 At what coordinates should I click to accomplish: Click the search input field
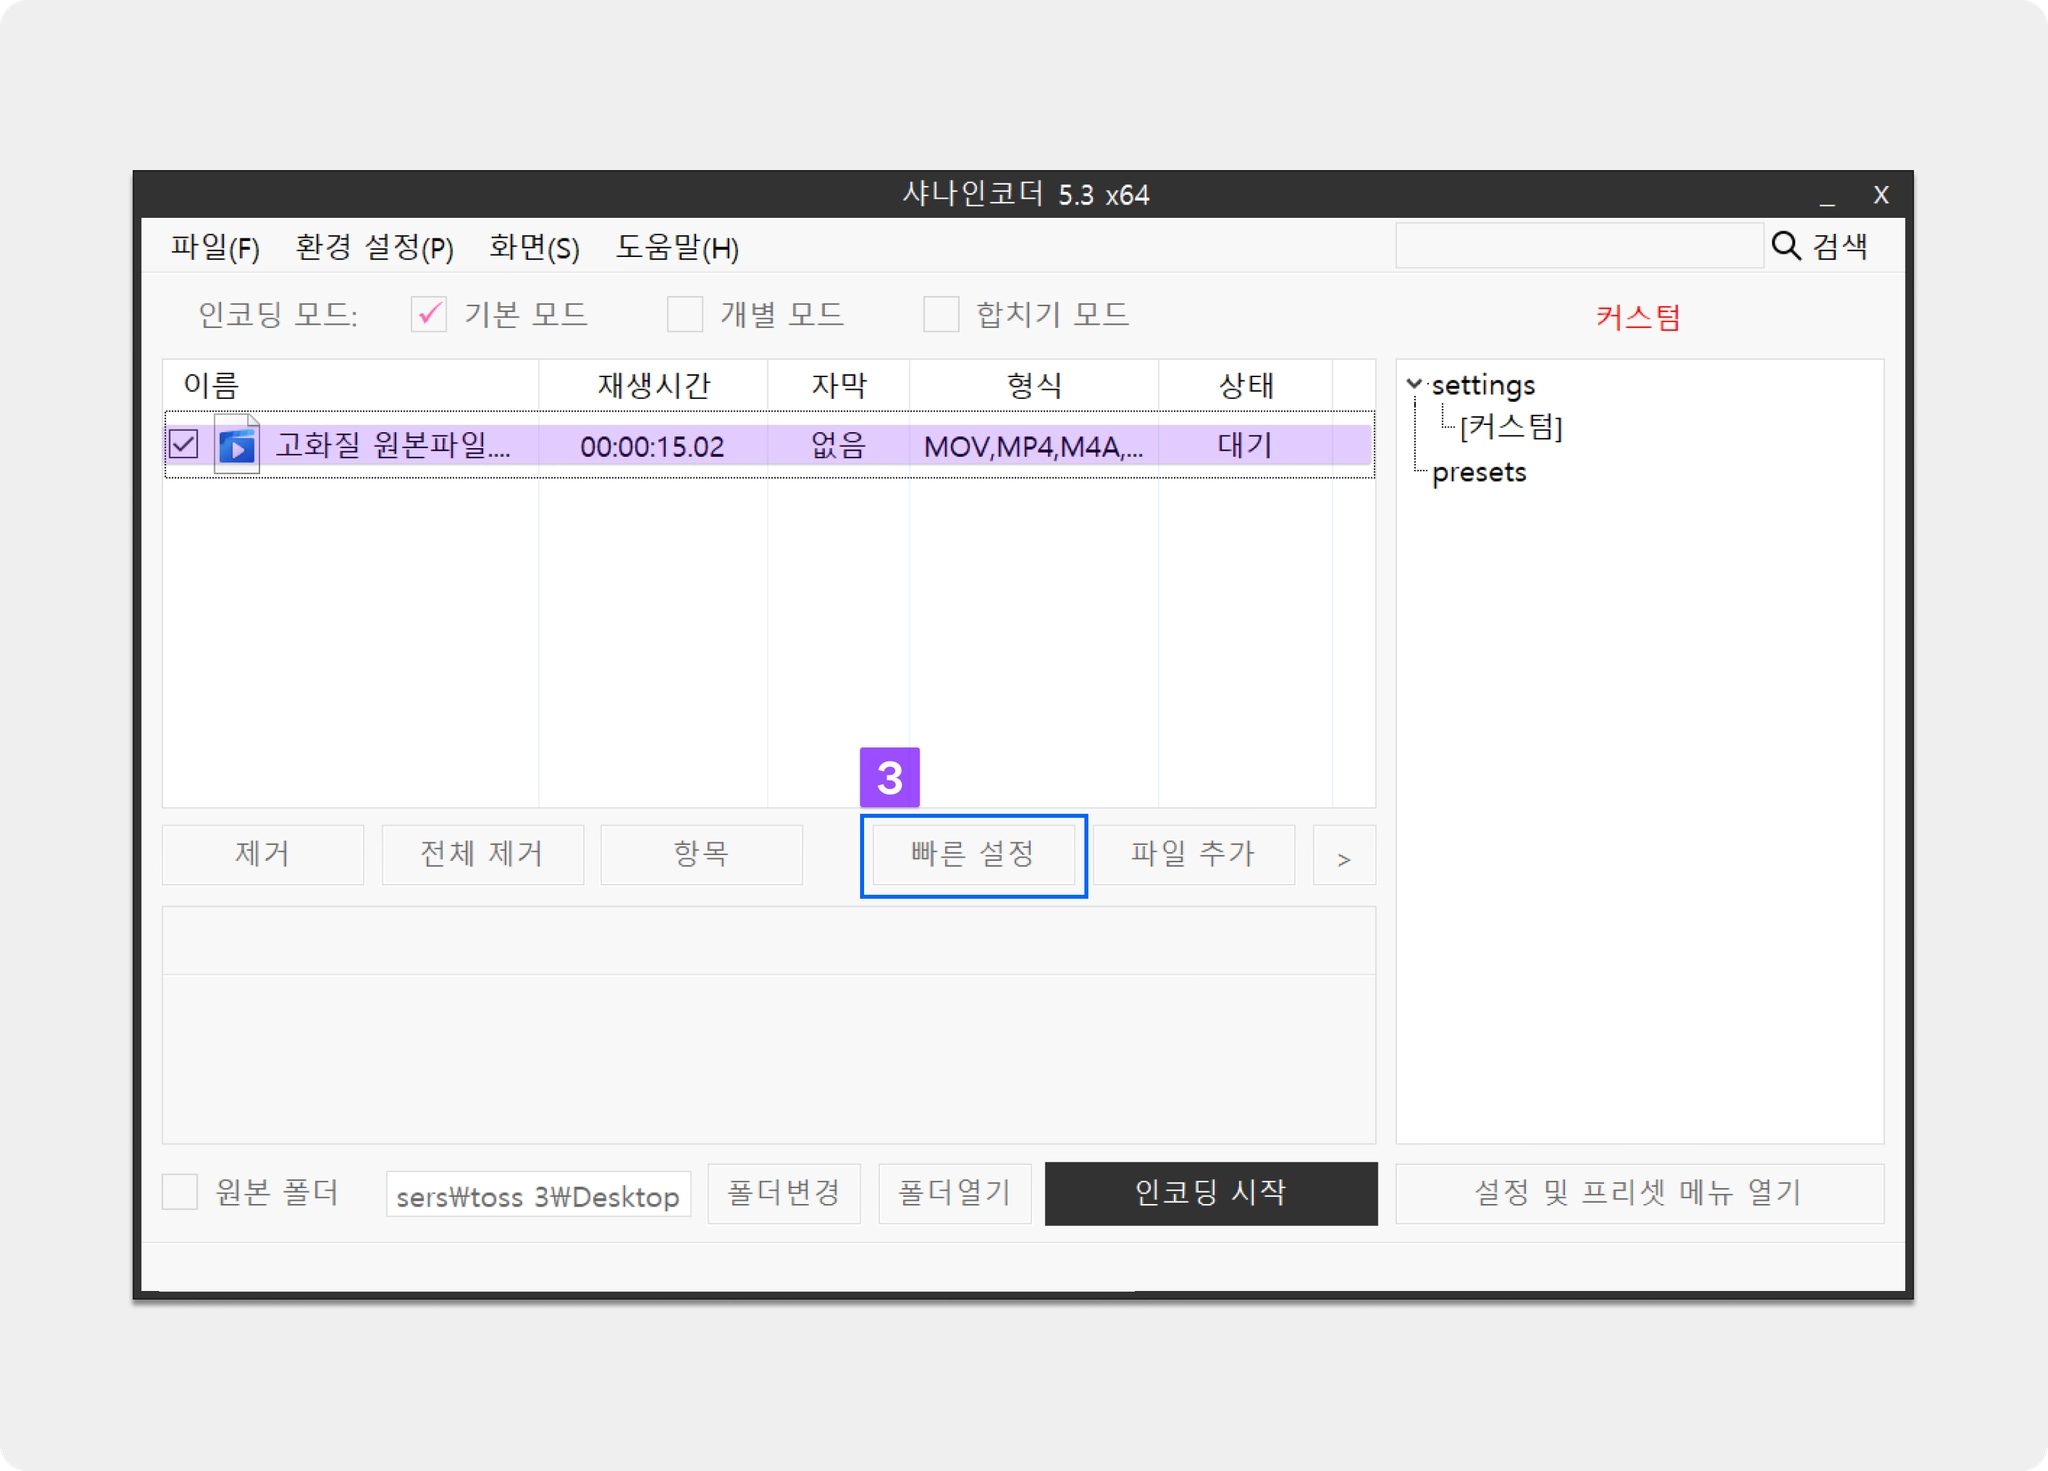pyautogui.click(x=1578, y=246)
